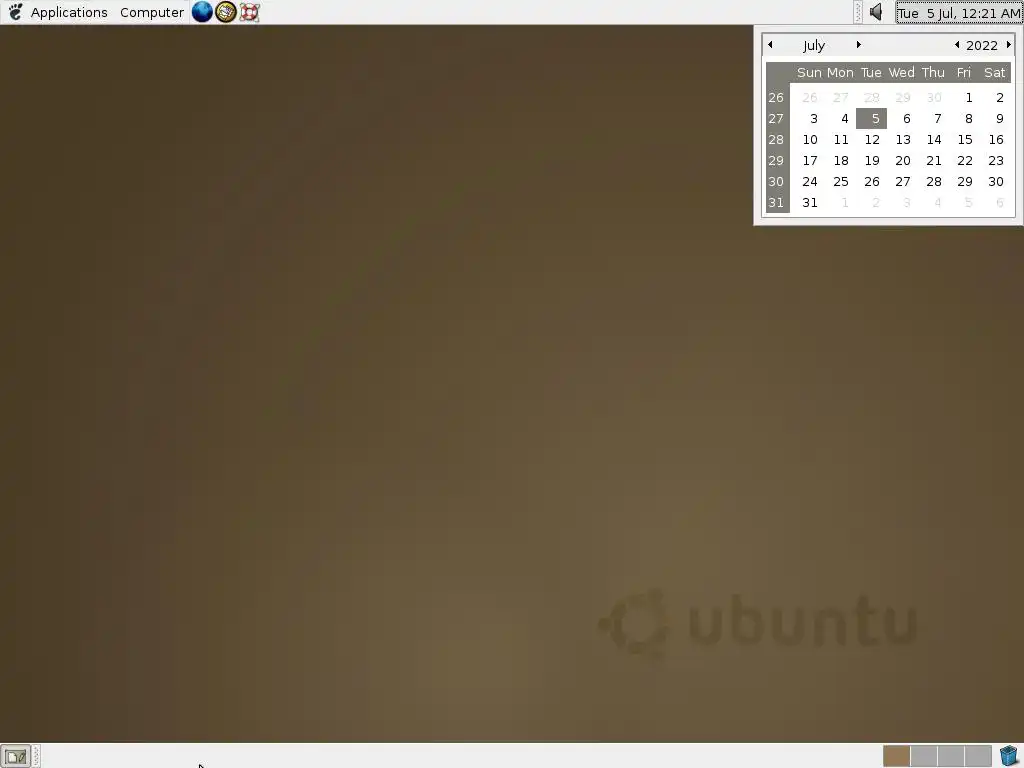Switch to the first brown workspace
The width and height of the screenshot is (1024, 768).
(896, 756)
